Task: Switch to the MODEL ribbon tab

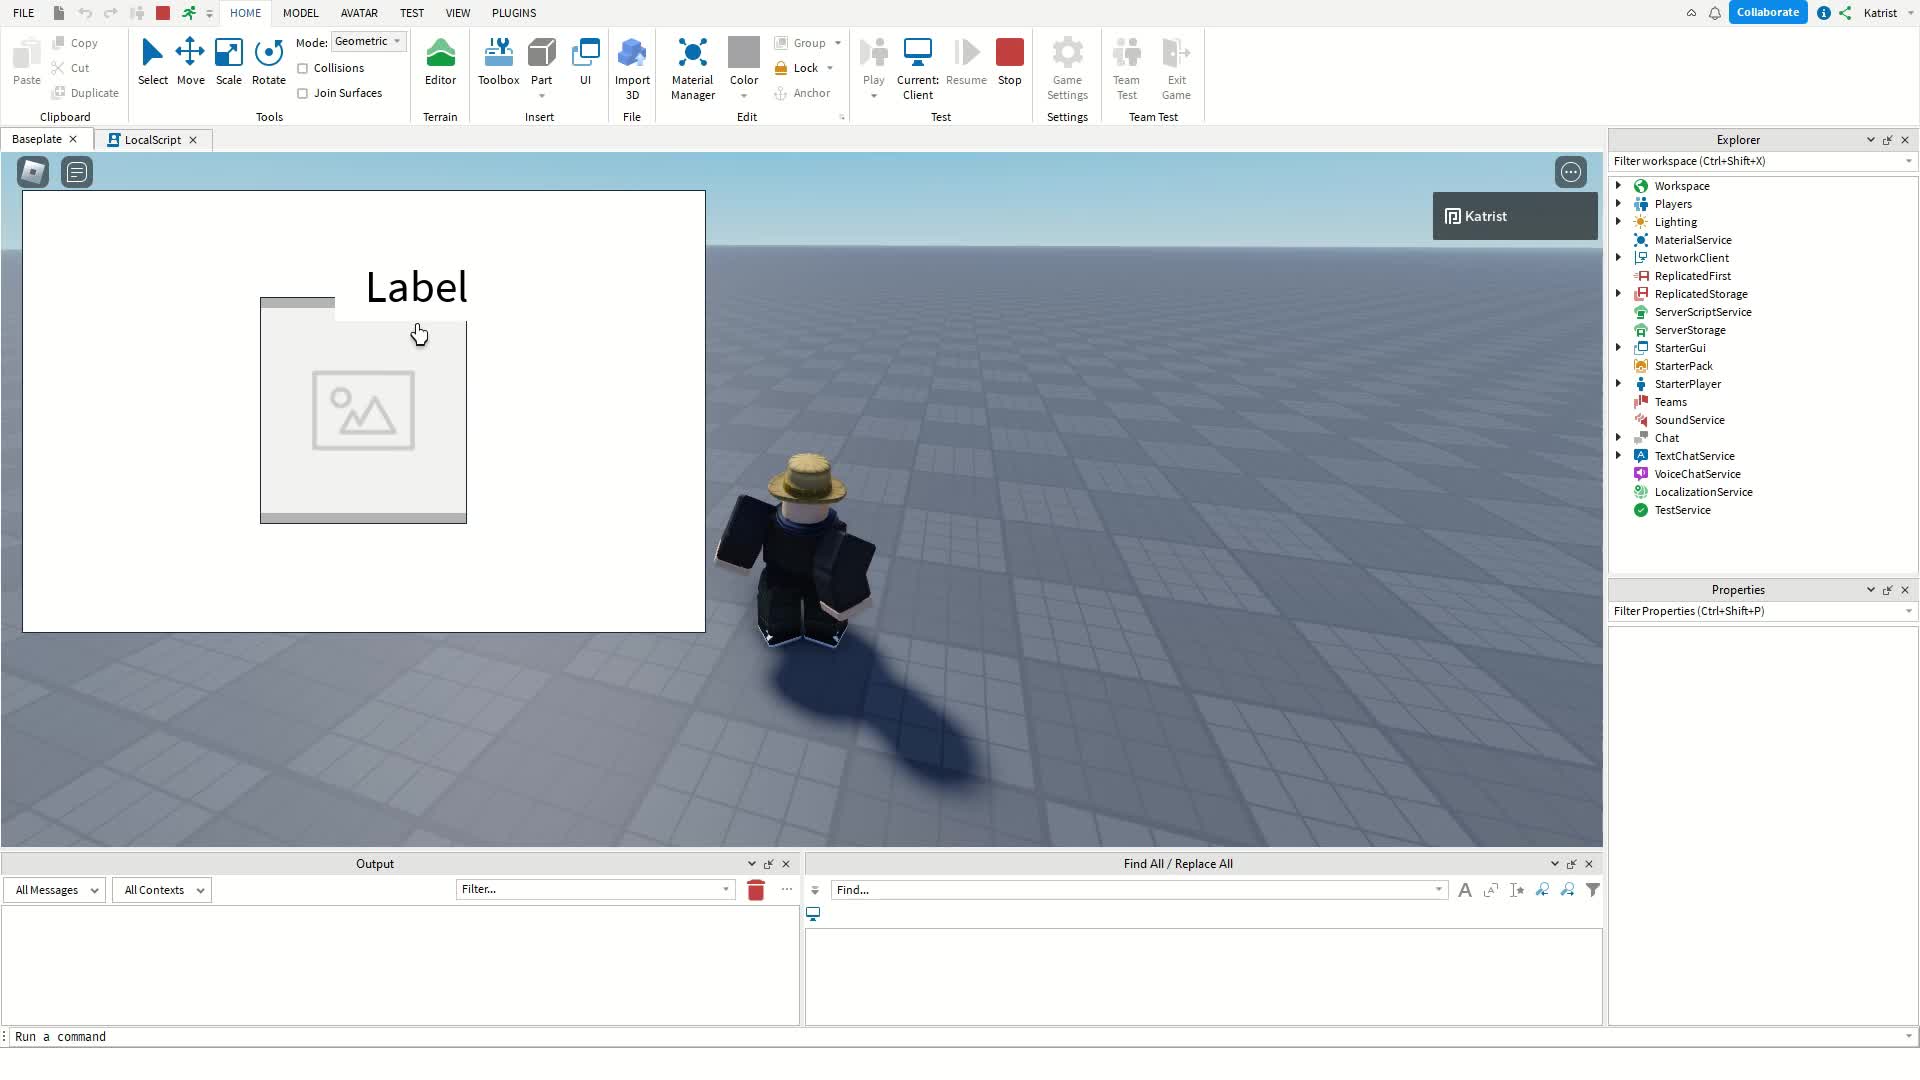Action: click(300, 13)
